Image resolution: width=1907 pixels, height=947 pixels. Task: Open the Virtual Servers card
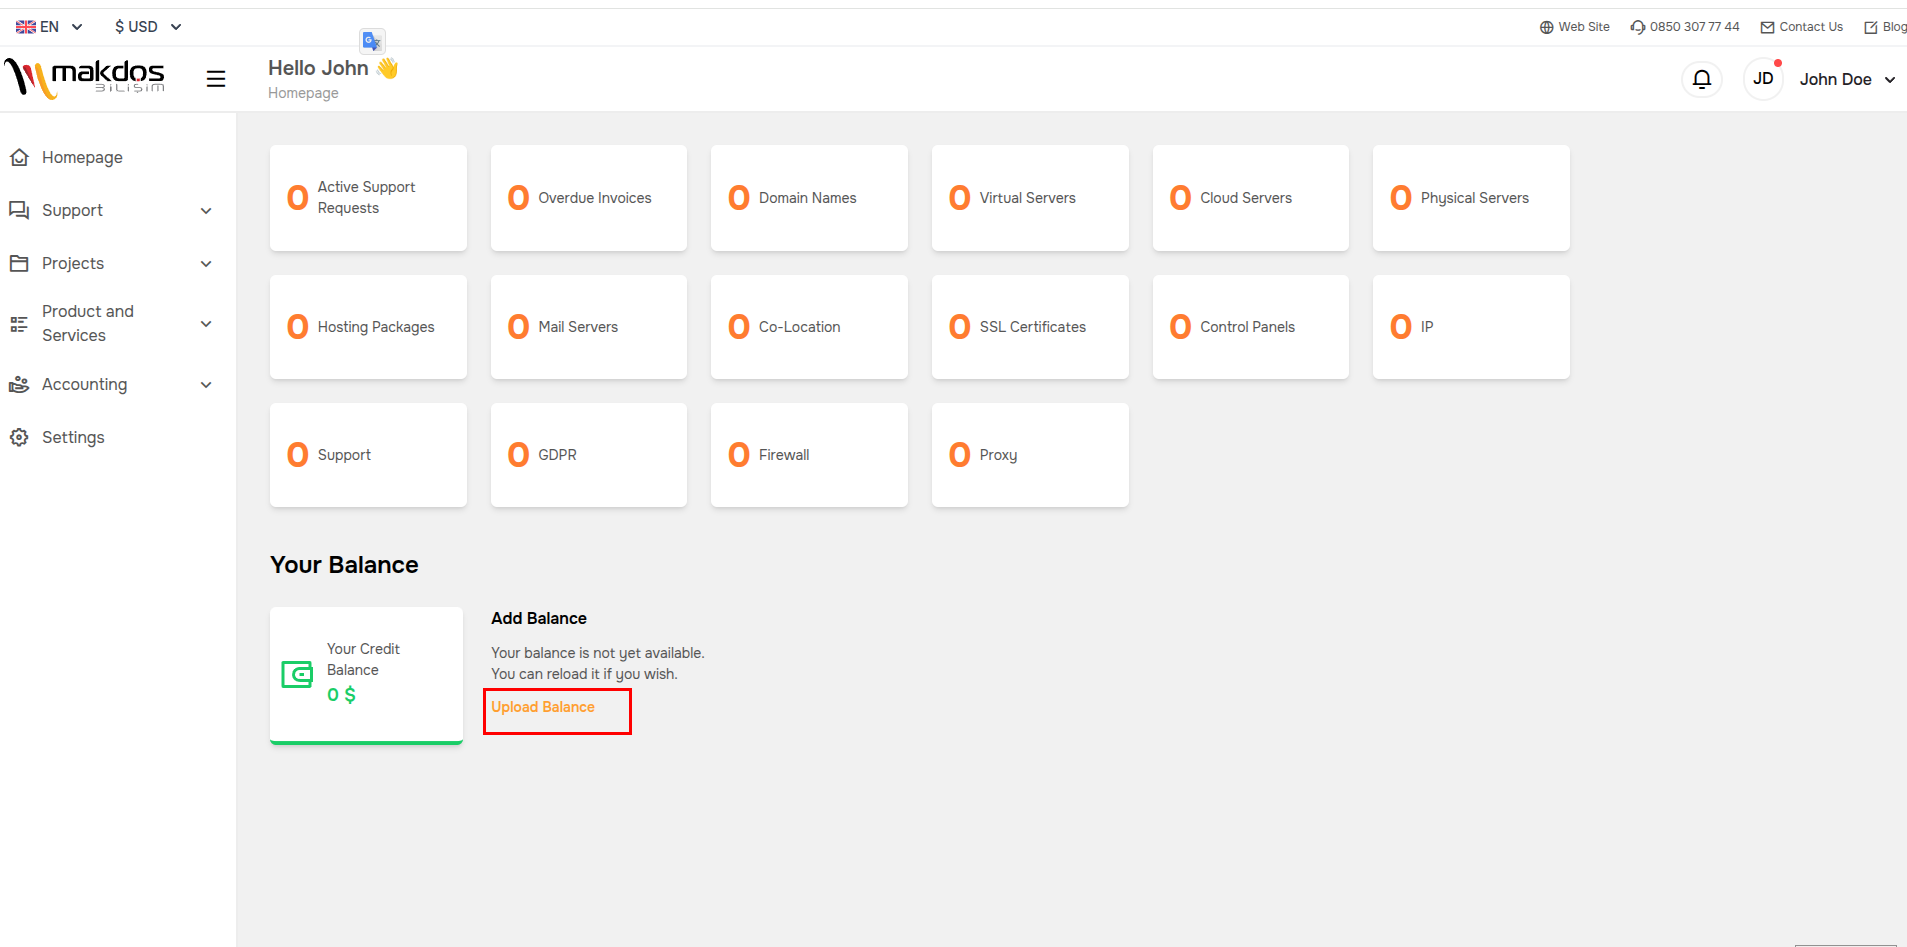[1029, 198]
